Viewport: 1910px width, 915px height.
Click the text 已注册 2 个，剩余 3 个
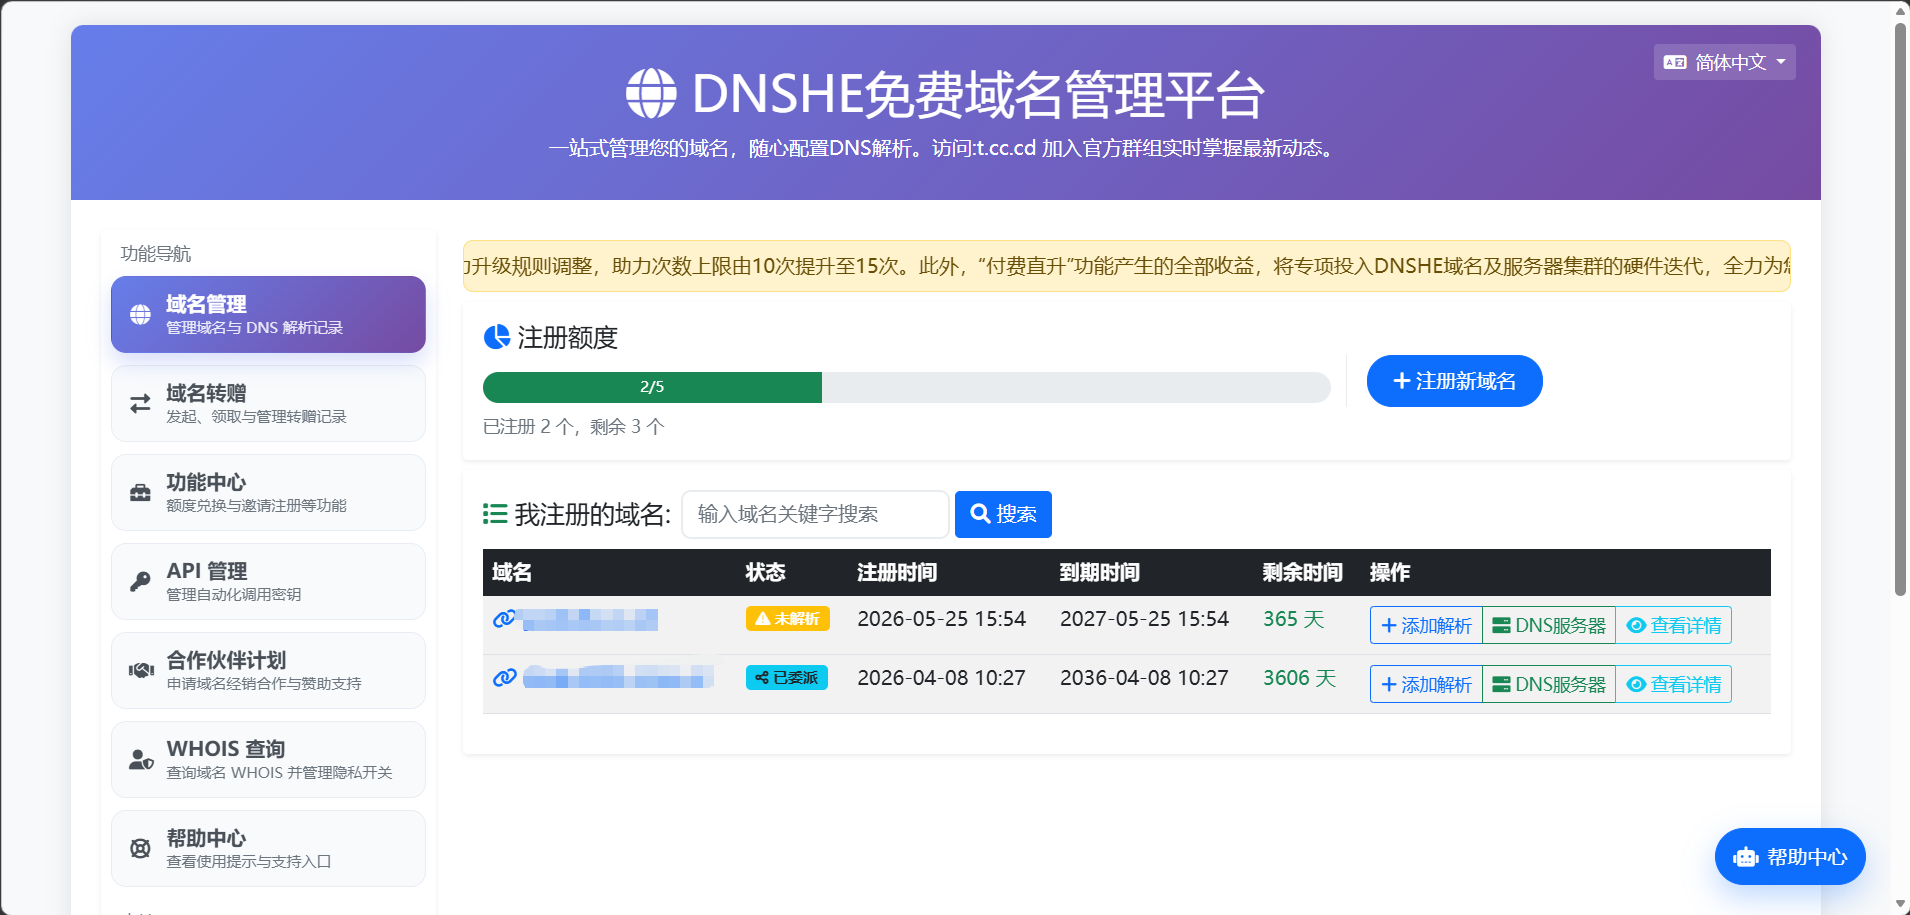(x=574, y=427)
